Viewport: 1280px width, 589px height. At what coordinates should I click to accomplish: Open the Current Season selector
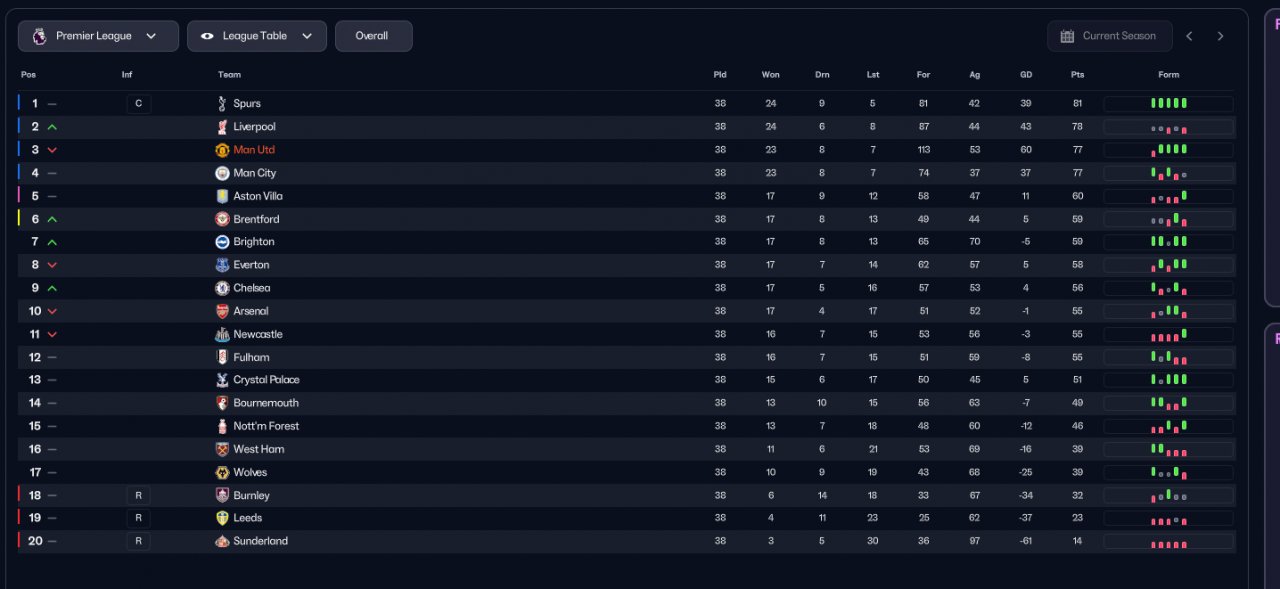tap(1108, 36)
